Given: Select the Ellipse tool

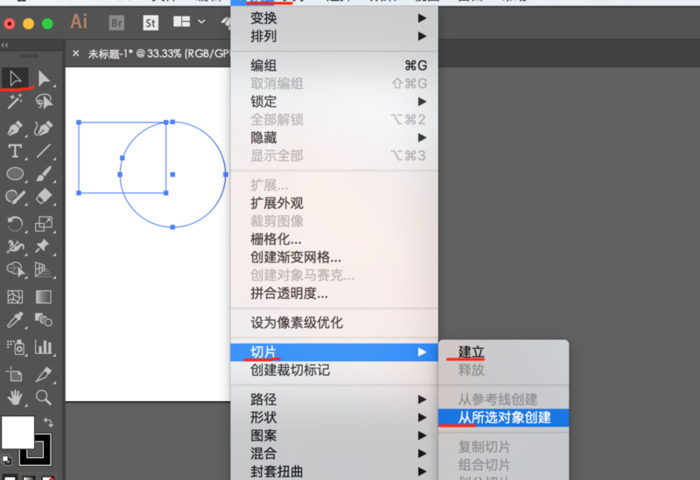Looking at the screenshot, I should pos(15,173).
